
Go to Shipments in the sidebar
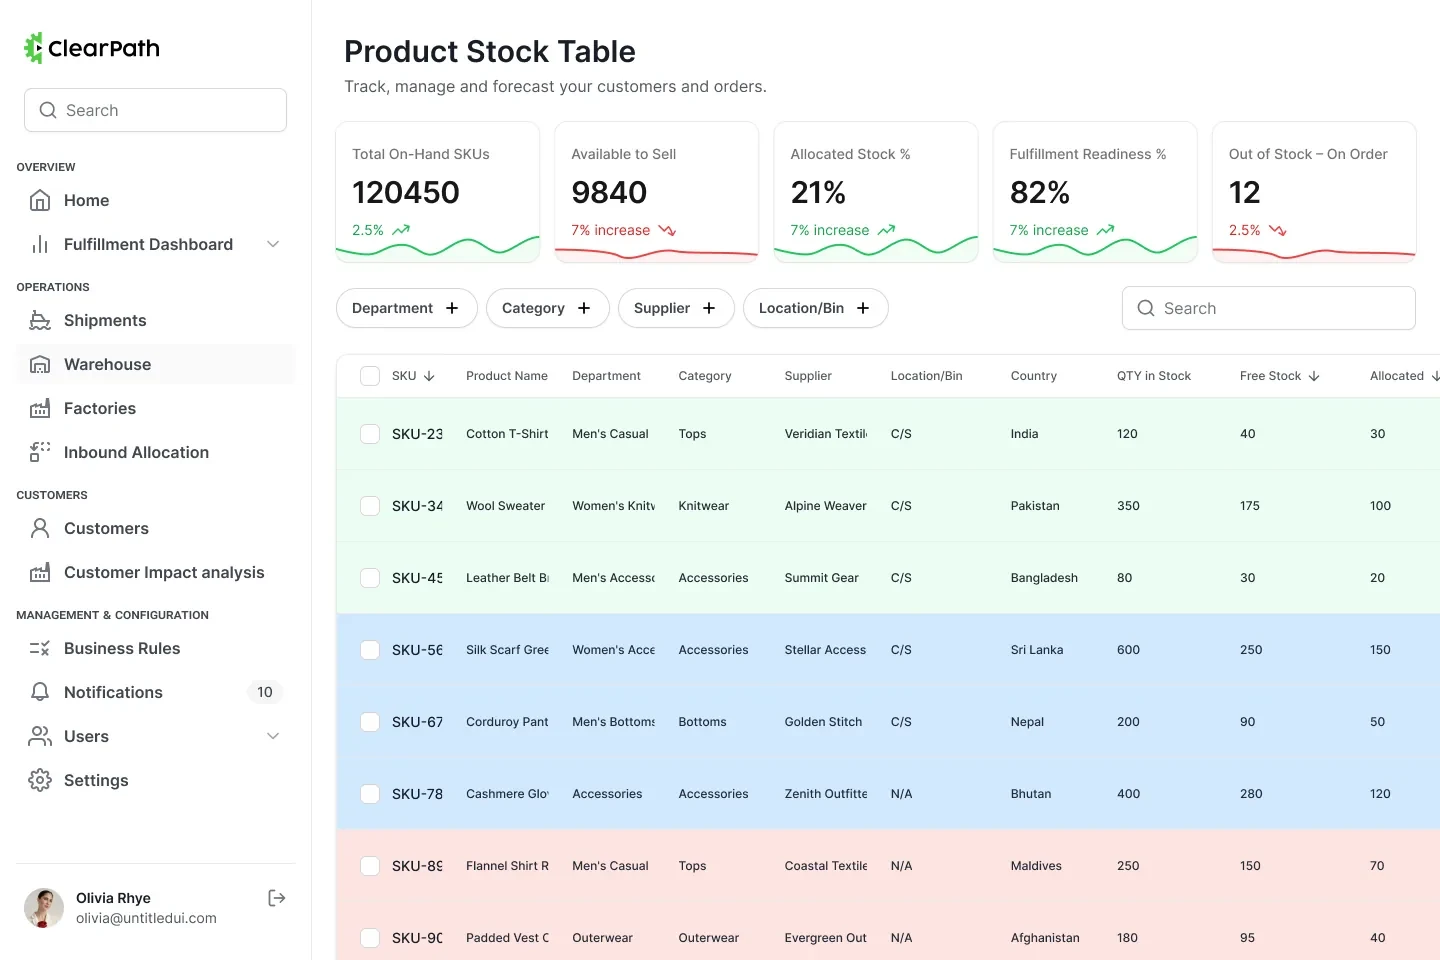point(156,320)
